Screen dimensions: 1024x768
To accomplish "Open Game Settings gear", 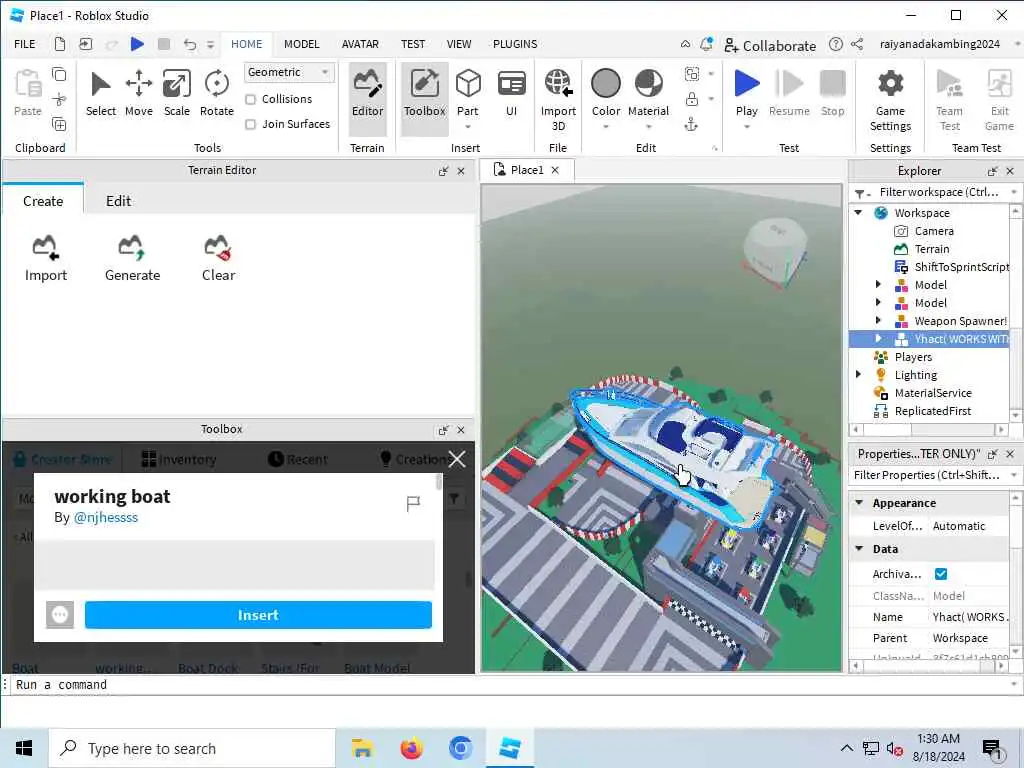I will [890, 100].
